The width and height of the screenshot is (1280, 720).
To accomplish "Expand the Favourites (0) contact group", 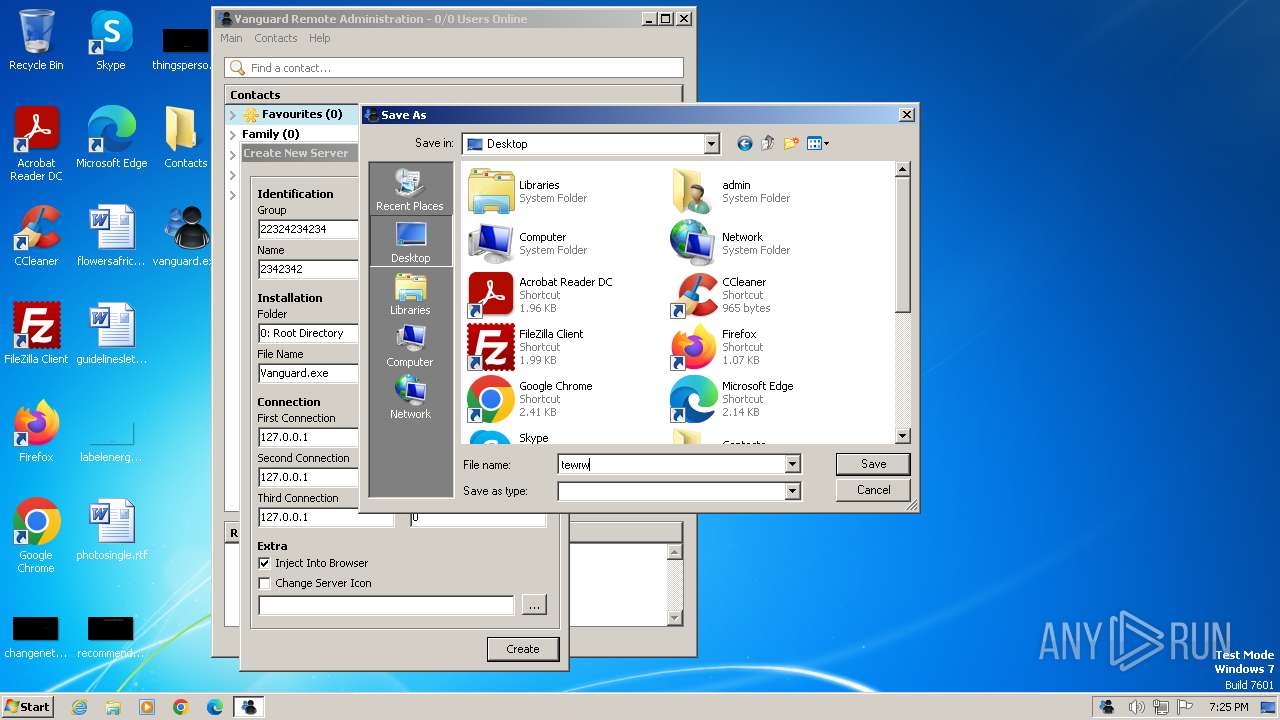I will (x=233, y=114).
